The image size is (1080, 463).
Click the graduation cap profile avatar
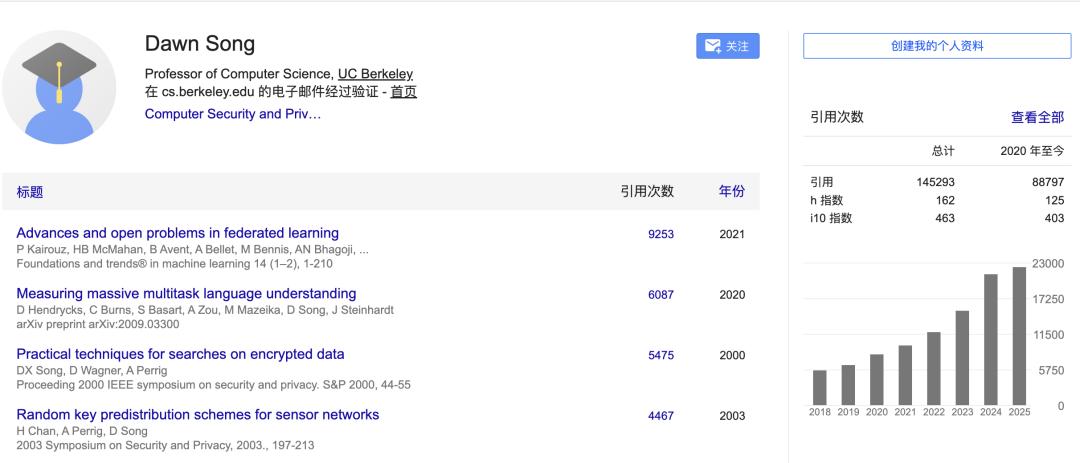(x=59, y=87)
